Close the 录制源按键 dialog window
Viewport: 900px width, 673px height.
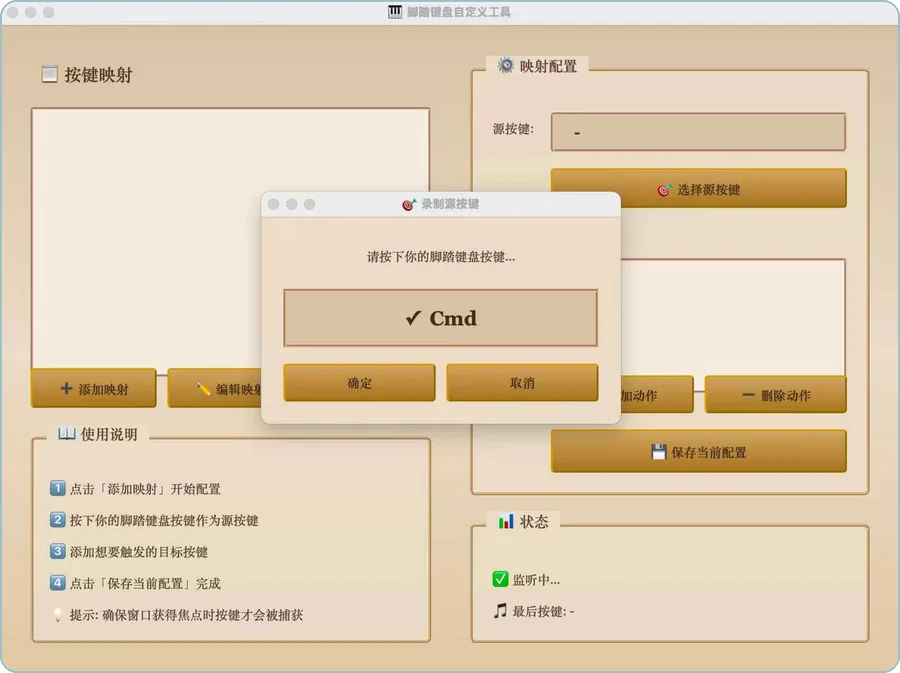(x=274, y=204)
